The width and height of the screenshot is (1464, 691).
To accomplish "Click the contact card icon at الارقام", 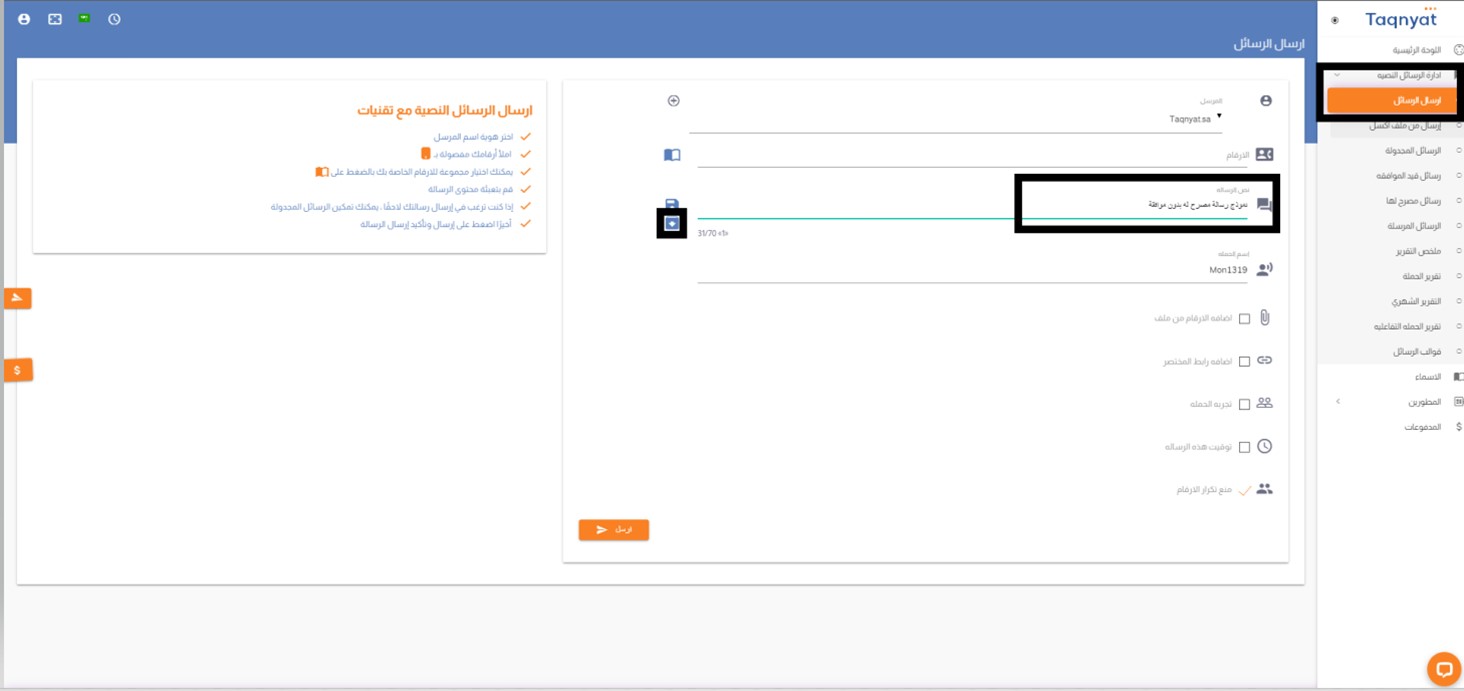I will pyautogui.click(x=1264, y=154).
